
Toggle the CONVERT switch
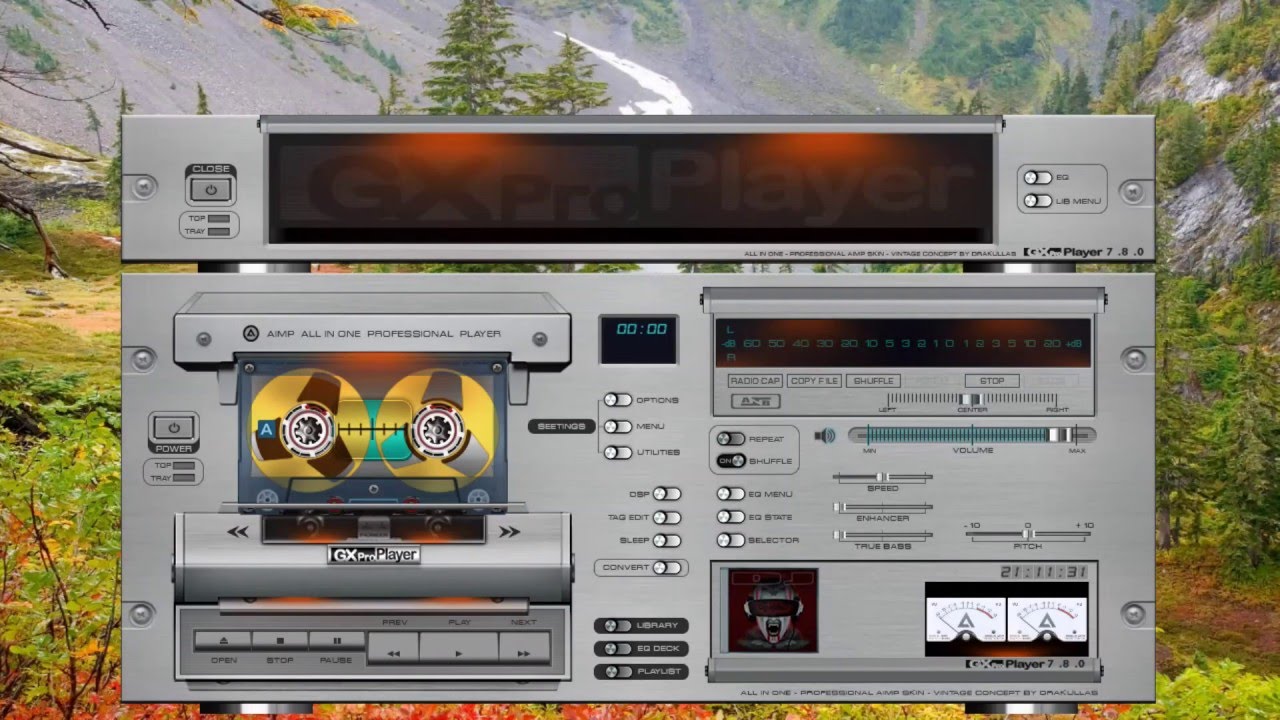(668, 567)
